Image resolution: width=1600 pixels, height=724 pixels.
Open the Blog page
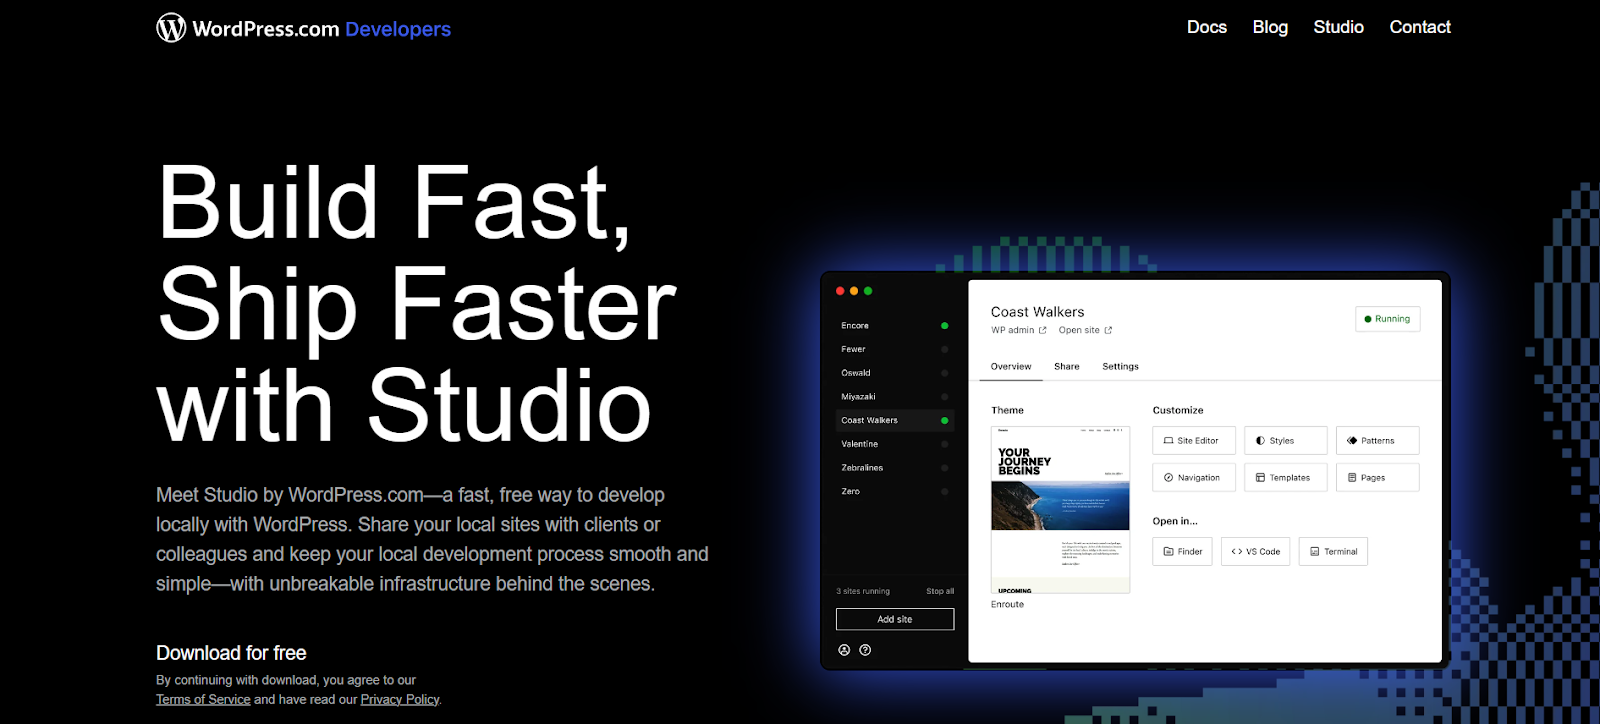tap(1270, 27)
